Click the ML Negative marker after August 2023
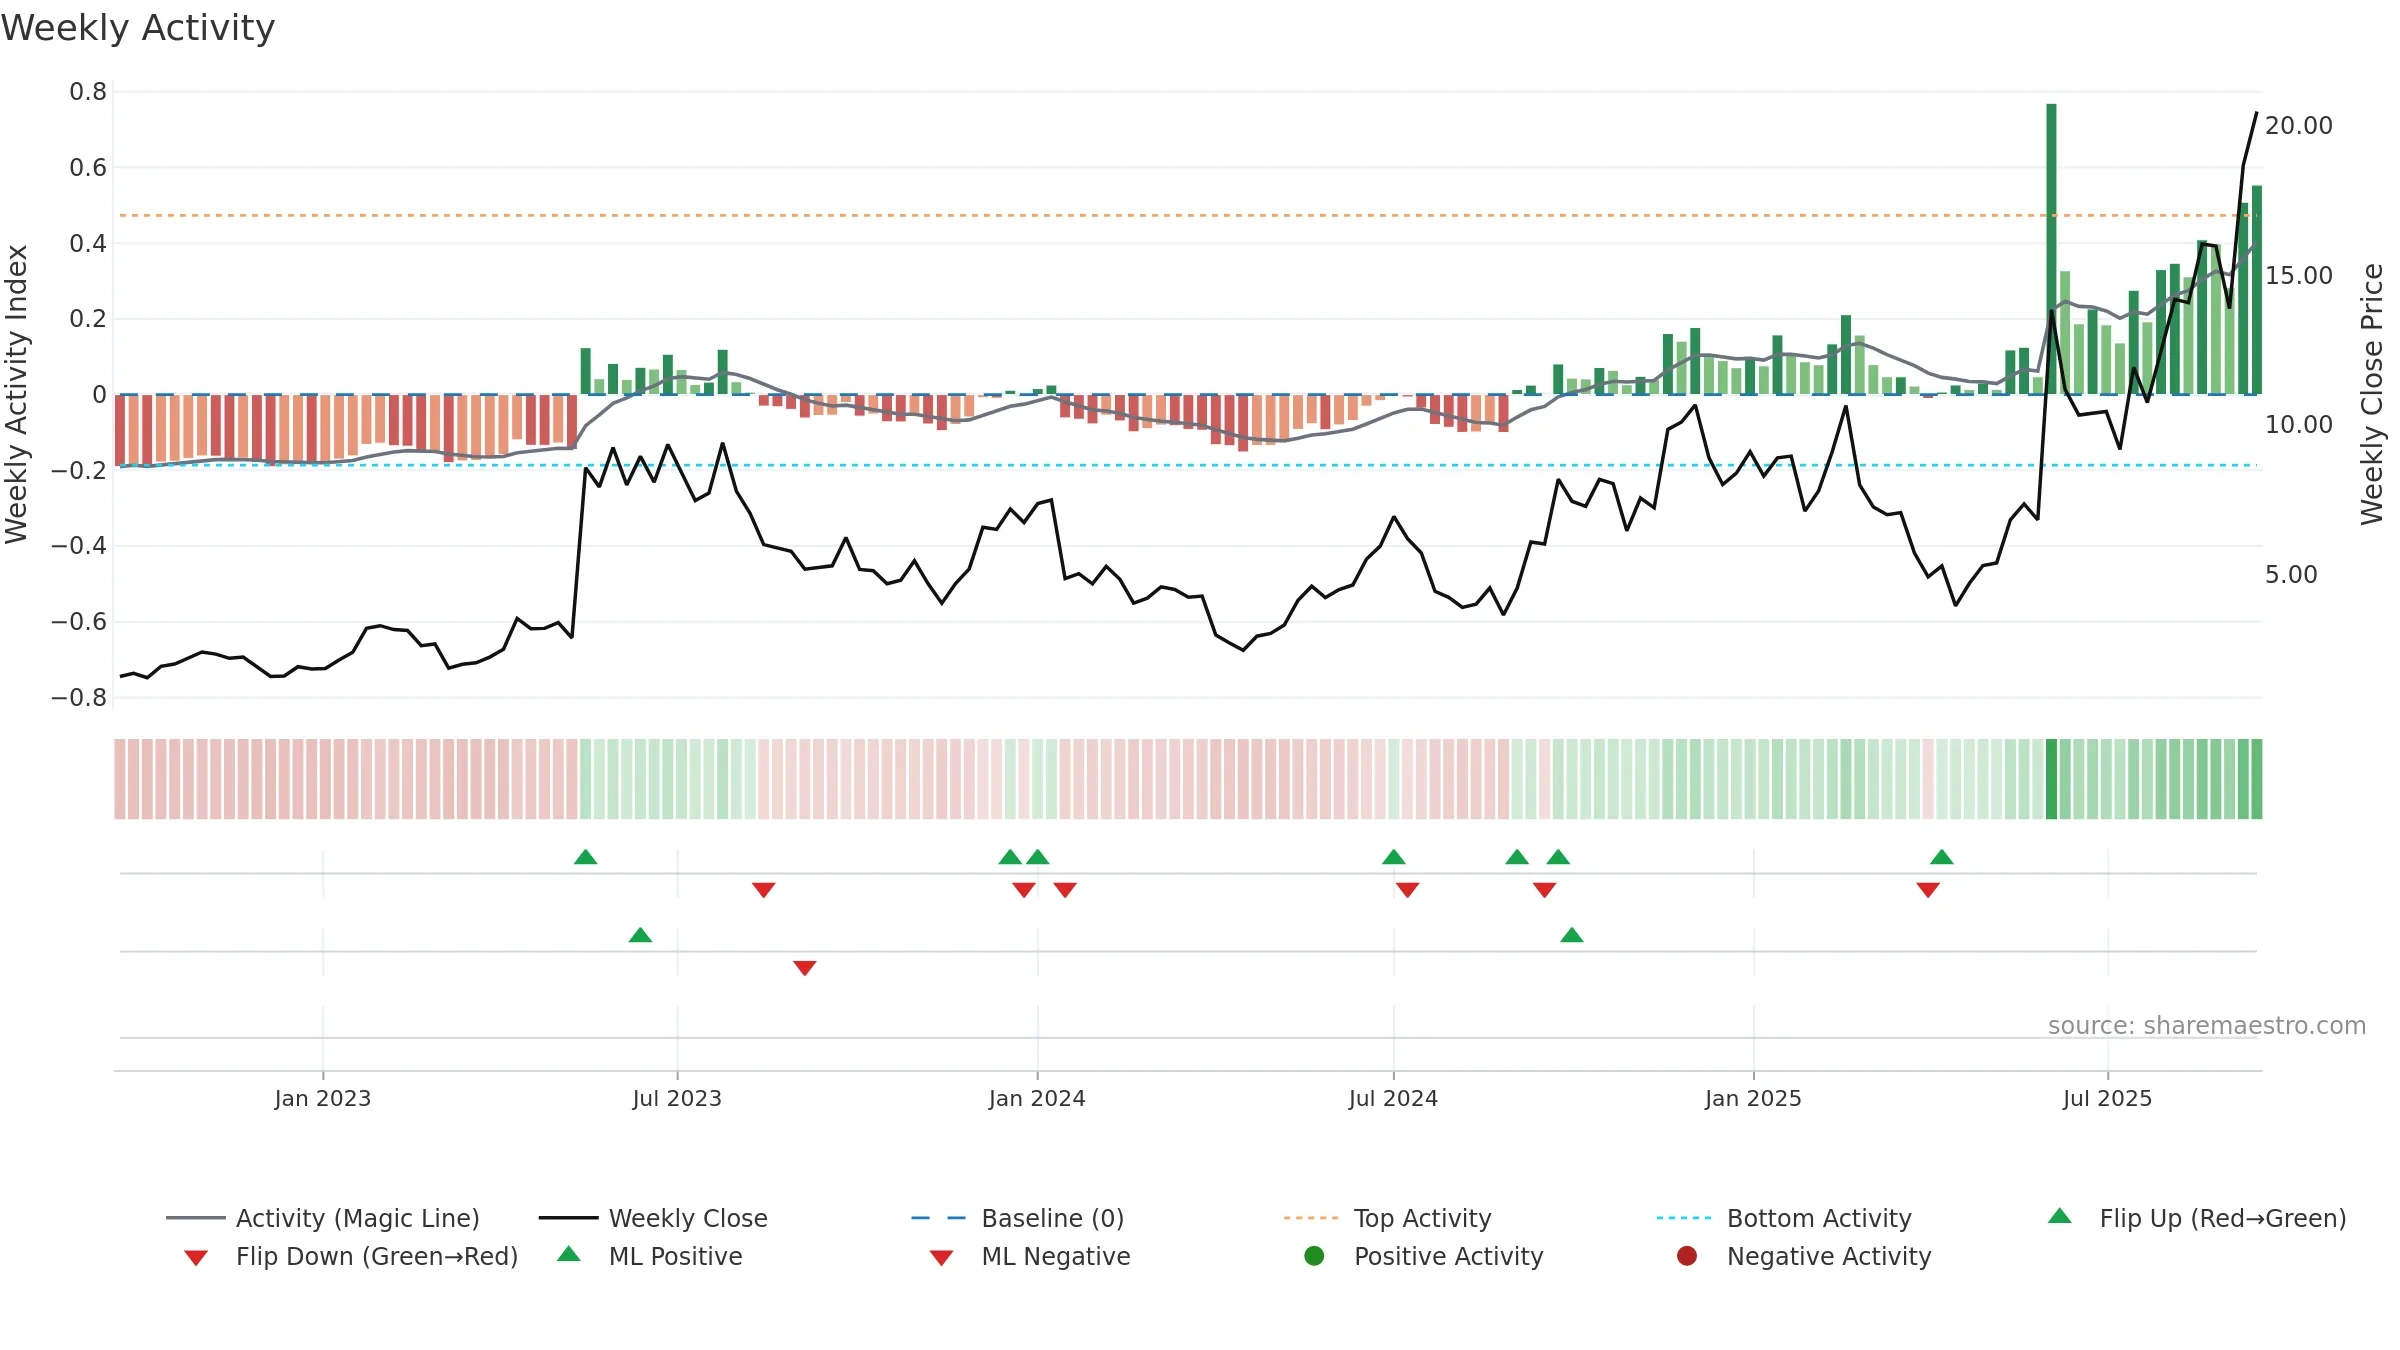The image size is (2400, 1350). coord(805,968)
